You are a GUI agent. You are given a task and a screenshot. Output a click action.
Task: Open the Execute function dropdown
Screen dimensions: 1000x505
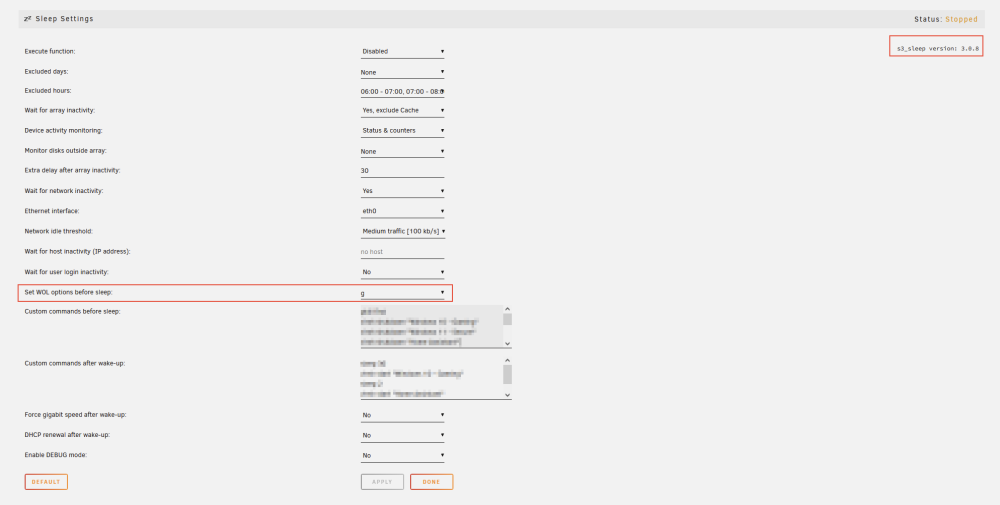coord(402,51)
